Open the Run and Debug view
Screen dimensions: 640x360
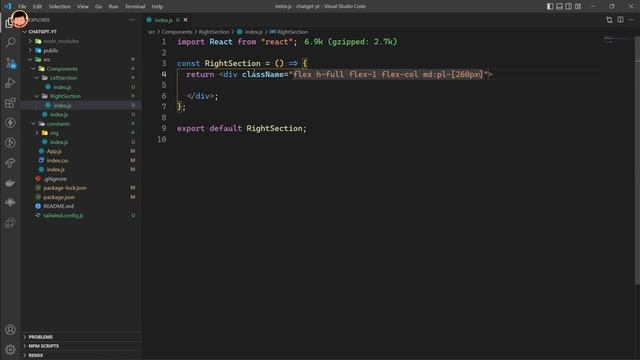[11, 82]
